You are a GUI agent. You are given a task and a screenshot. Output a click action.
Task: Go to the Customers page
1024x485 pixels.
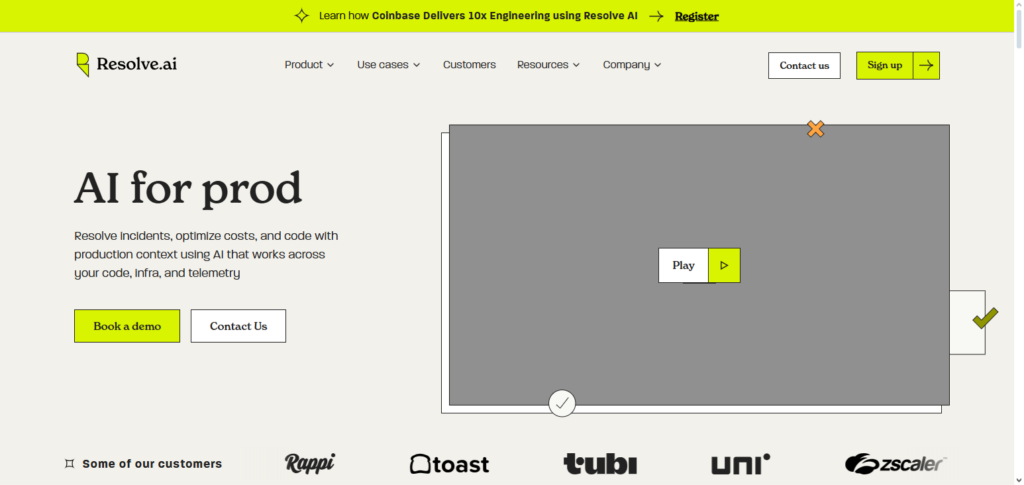tap(469, 65)
